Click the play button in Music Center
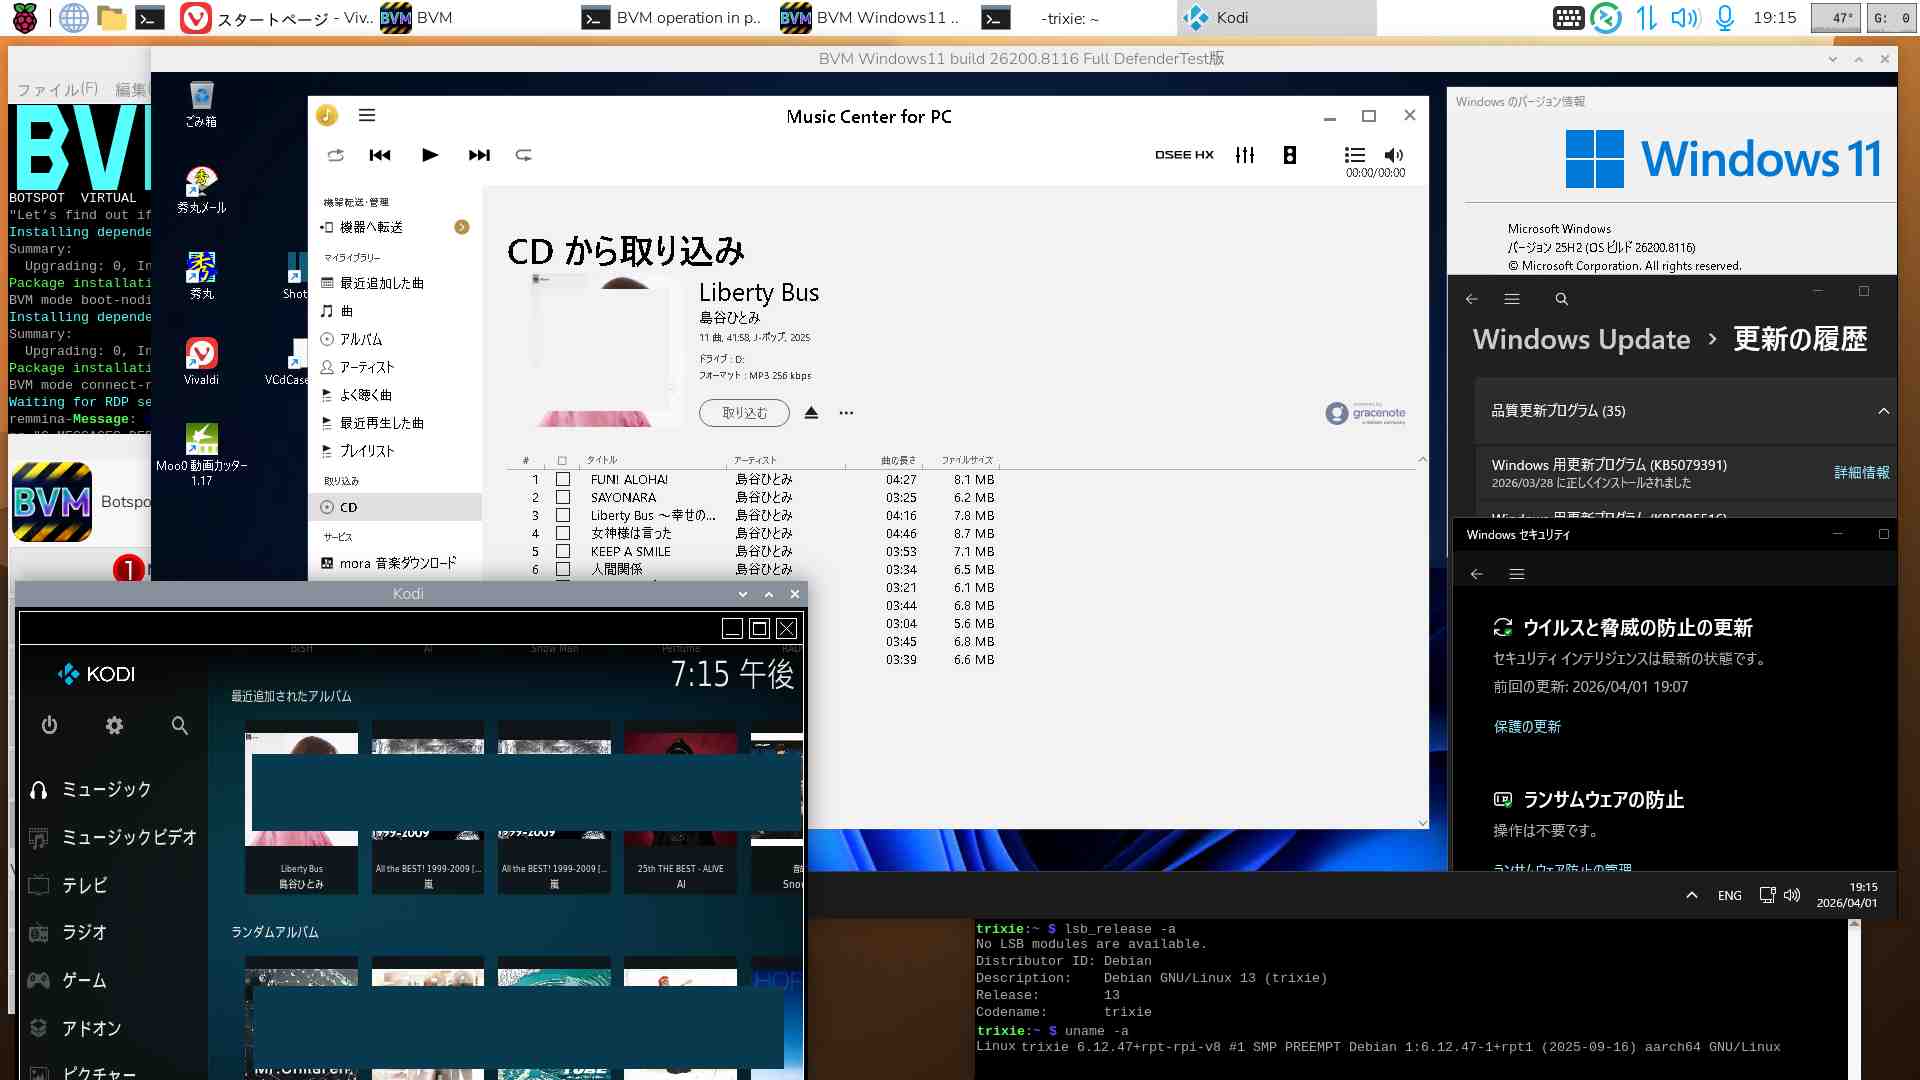The height and width of the screenshot is (1080, 1920). click(x=430, y=155)
